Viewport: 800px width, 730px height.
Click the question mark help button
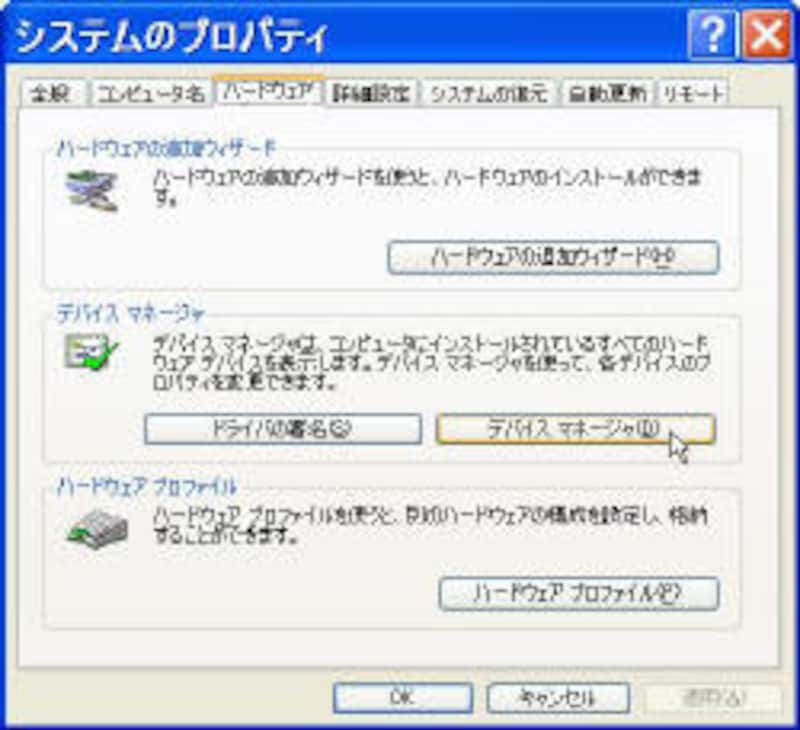click(712, 35)
